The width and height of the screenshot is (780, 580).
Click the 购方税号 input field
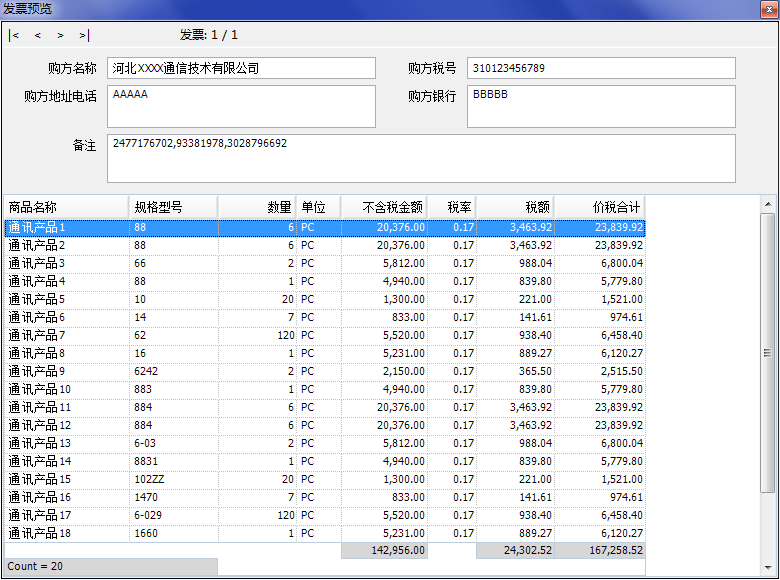601,68
